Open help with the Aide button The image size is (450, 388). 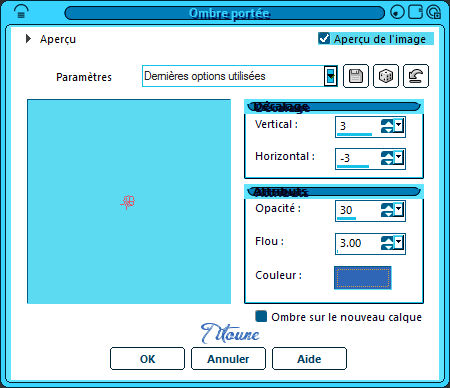point(309,359)
